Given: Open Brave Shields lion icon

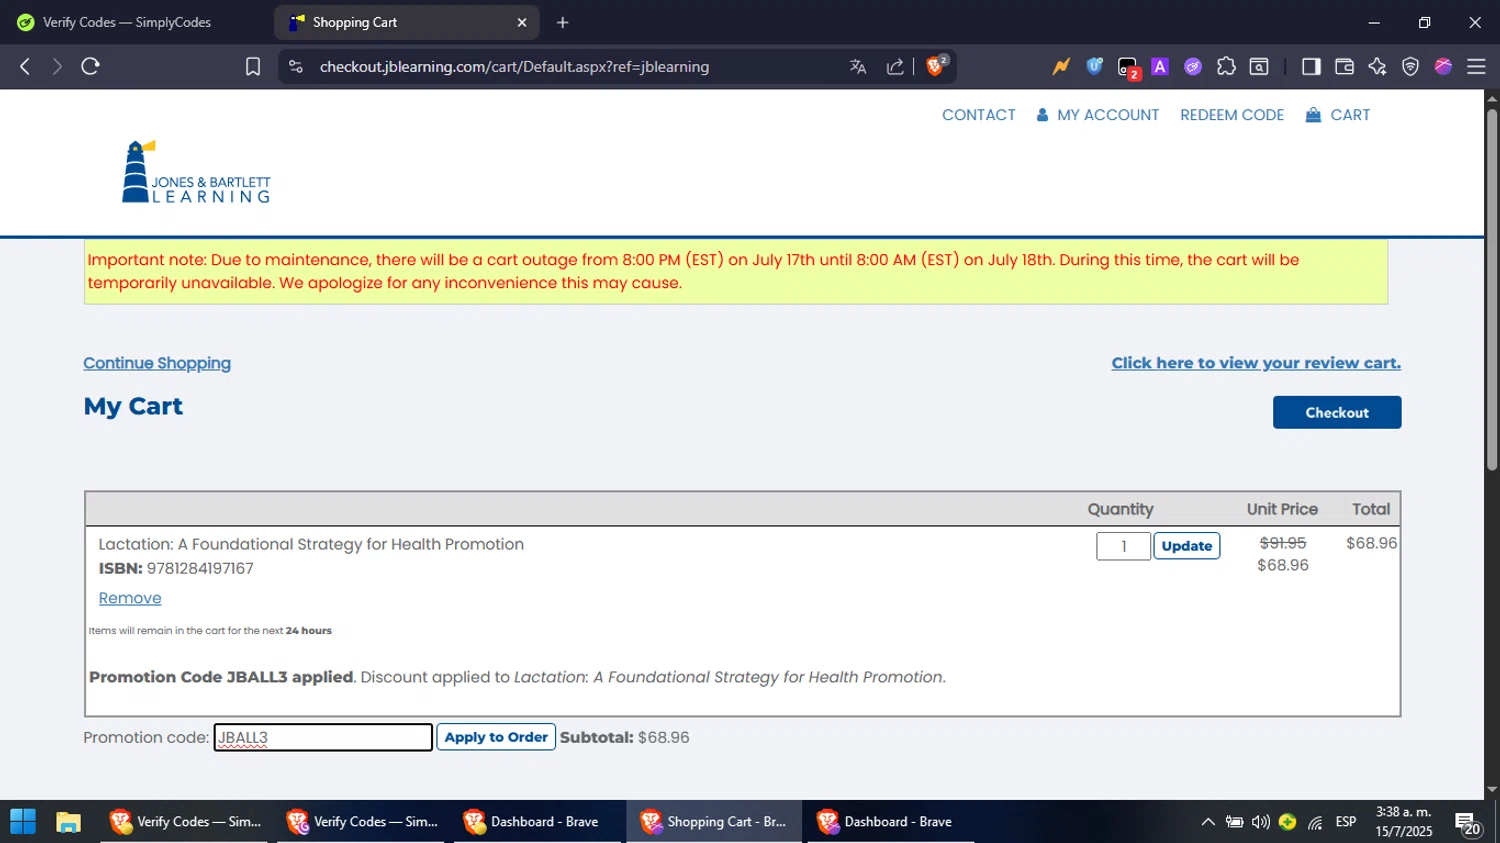Looking at the screenshot, I should (x=936, y=66).
